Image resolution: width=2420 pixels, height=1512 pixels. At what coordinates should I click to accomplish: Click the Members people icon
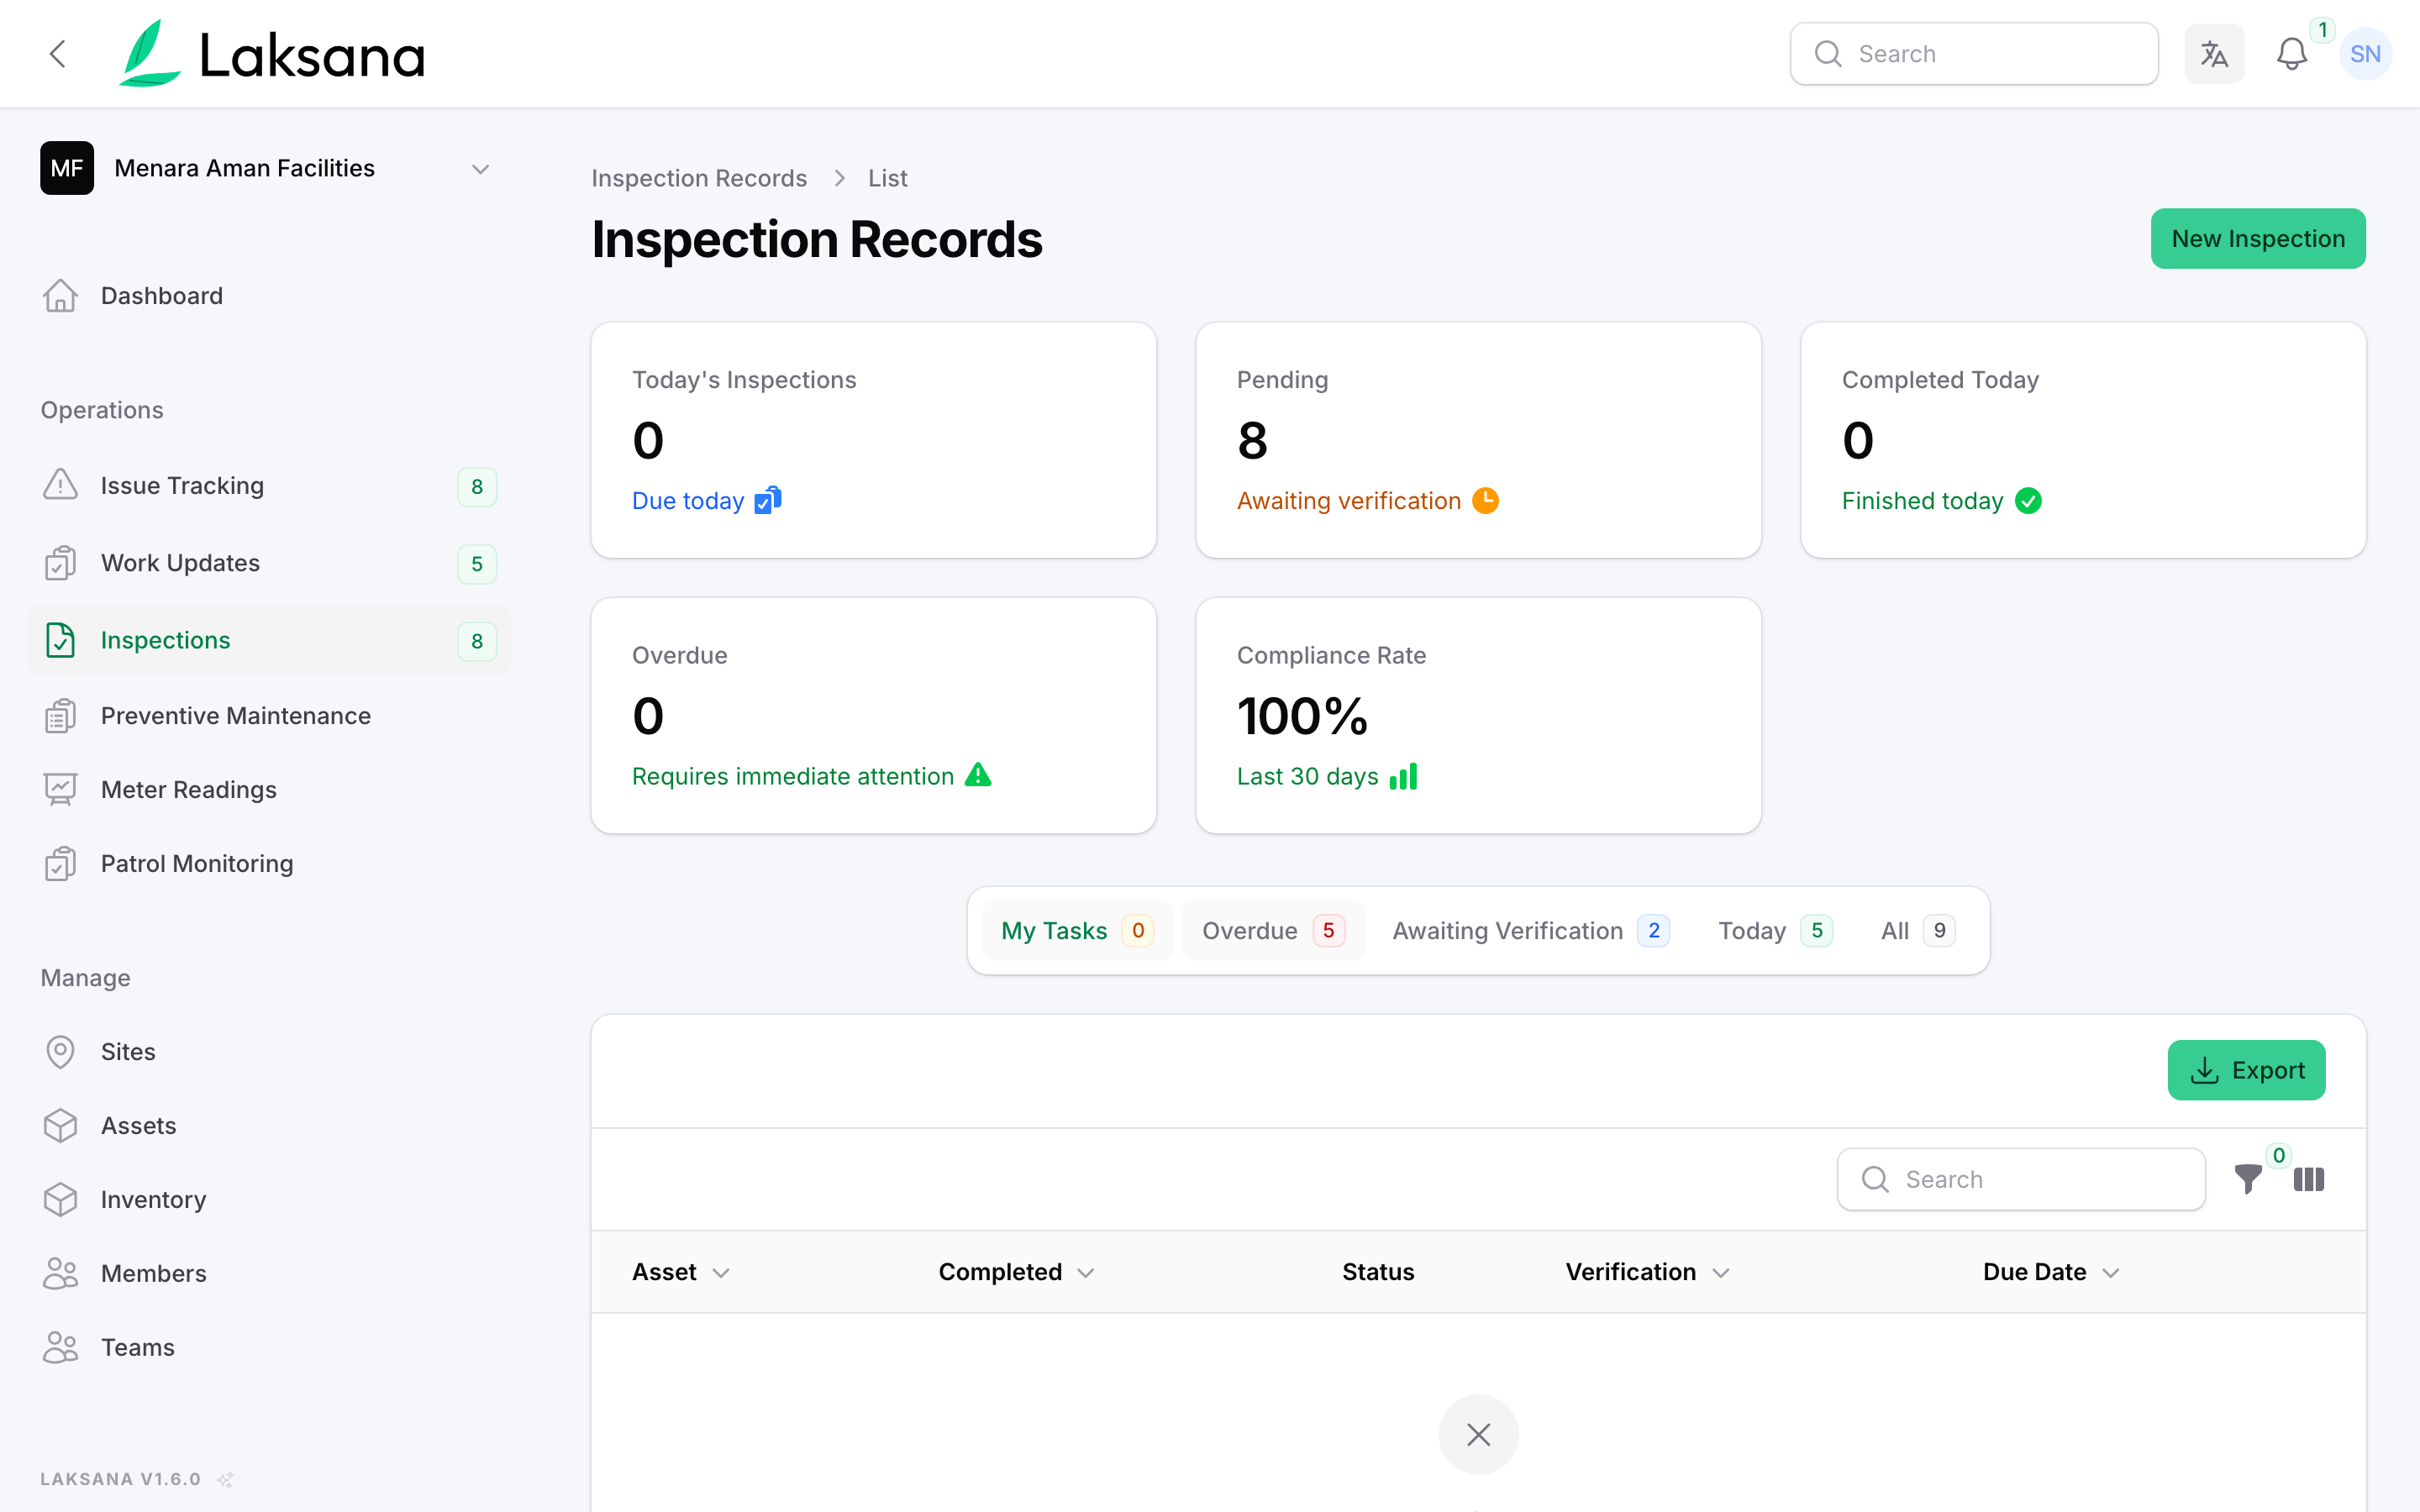(60, 1273)
